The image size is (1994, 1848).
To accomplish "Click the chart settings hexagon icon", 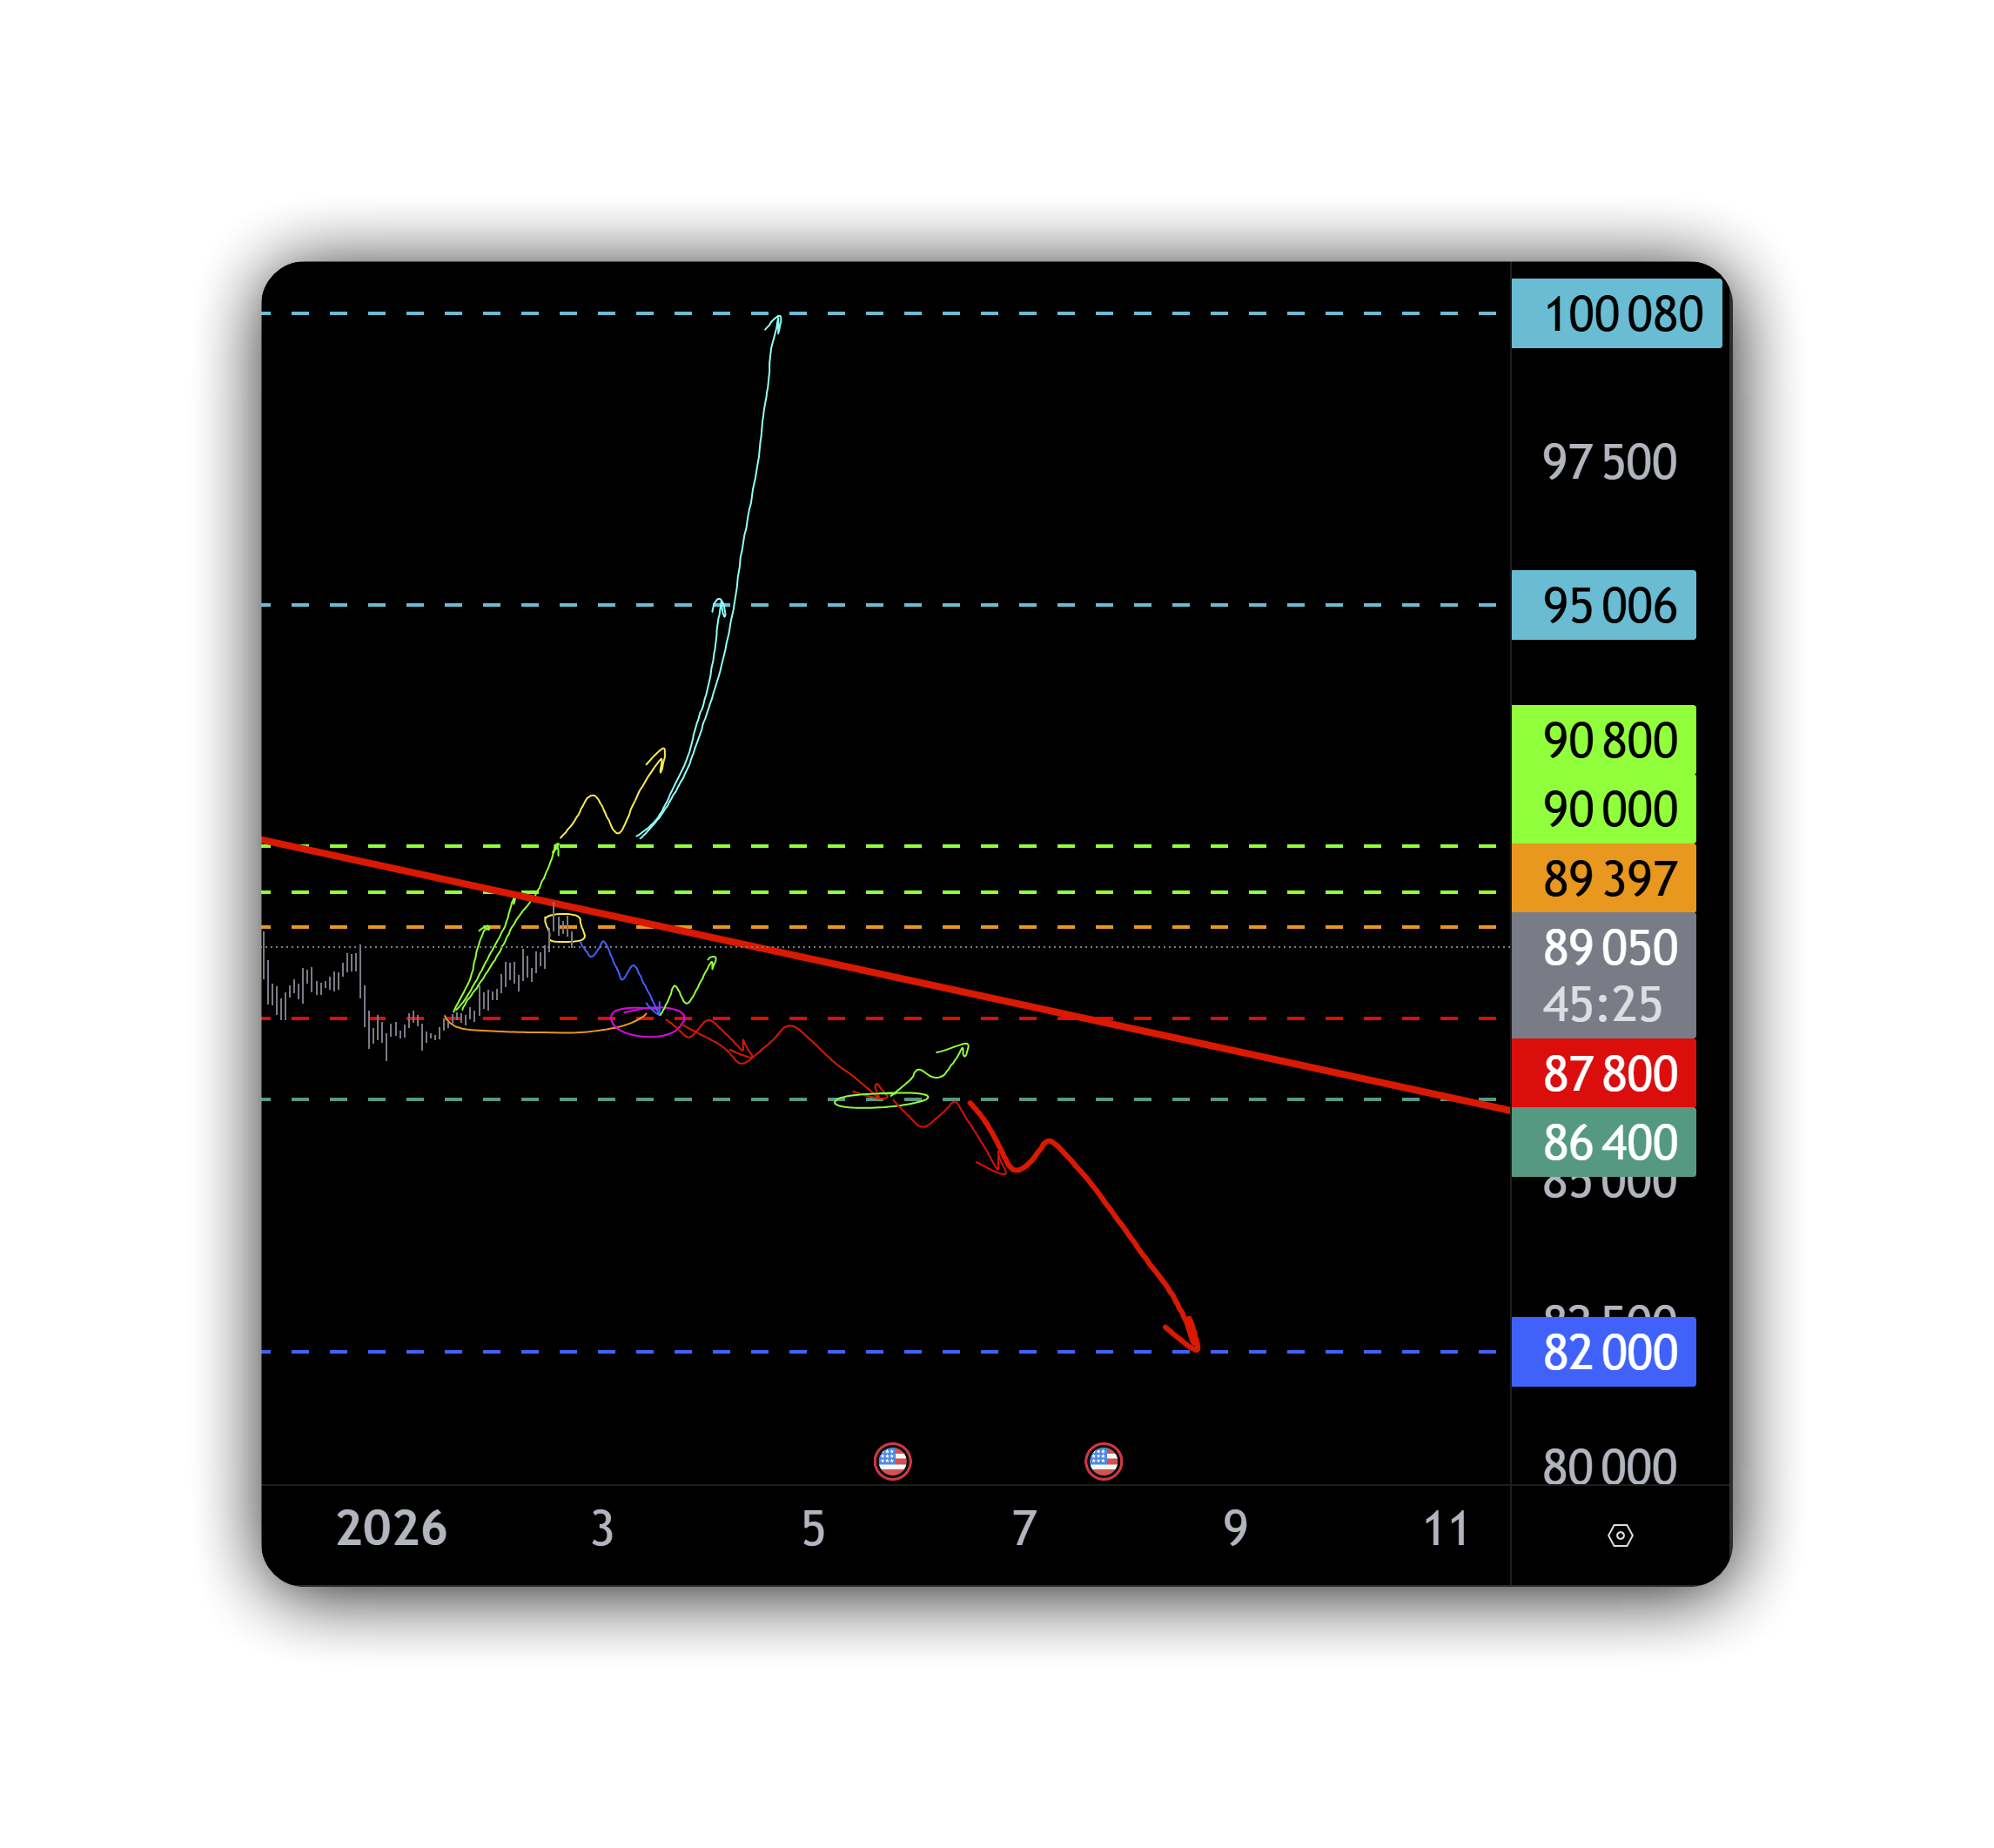I will pyautogui.click(x=1620, y=1535).
